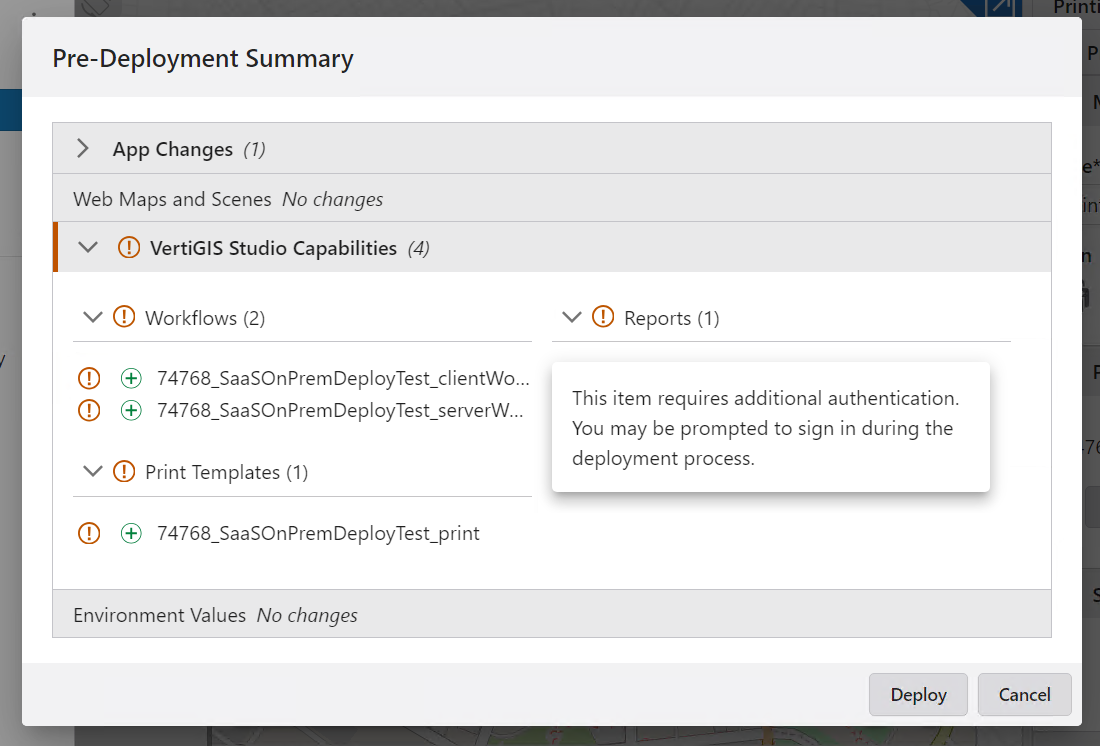Click the warning icon beside VertiGIS Studio Capabilities

[129, 247]
